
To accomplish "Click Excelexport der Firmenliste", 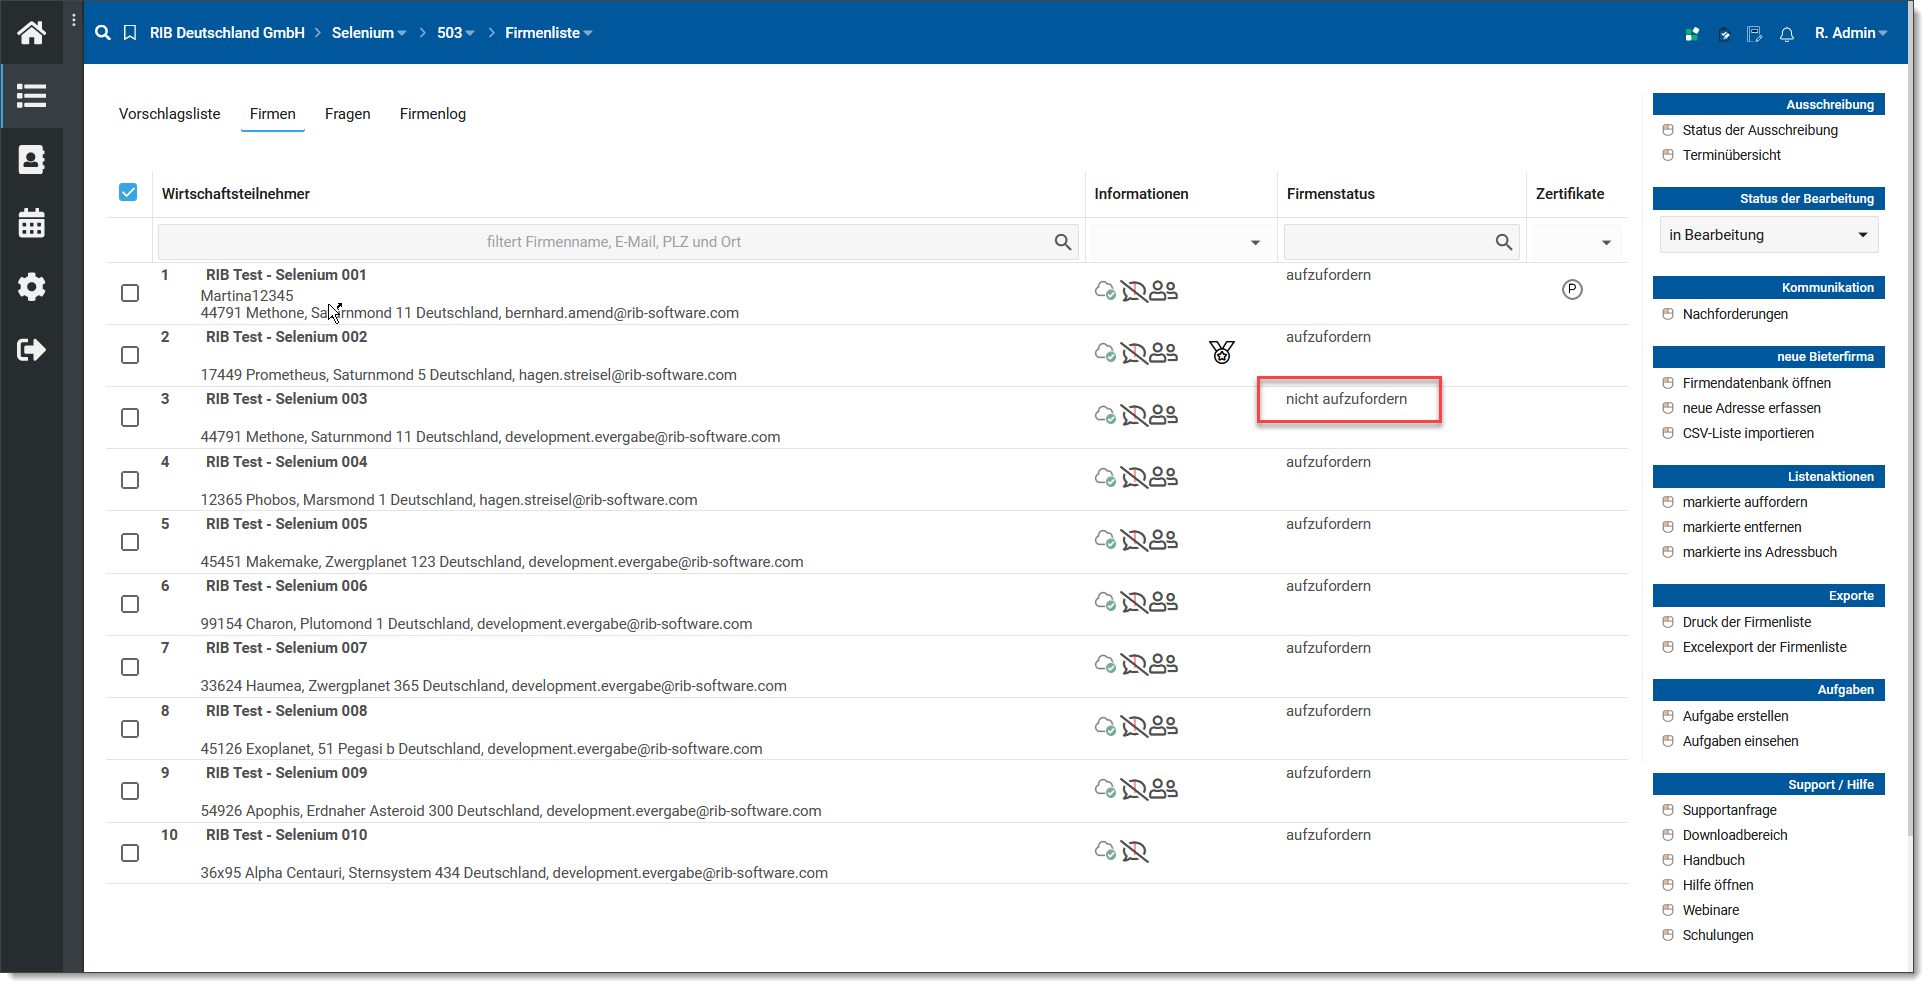I will [1765, 647].
